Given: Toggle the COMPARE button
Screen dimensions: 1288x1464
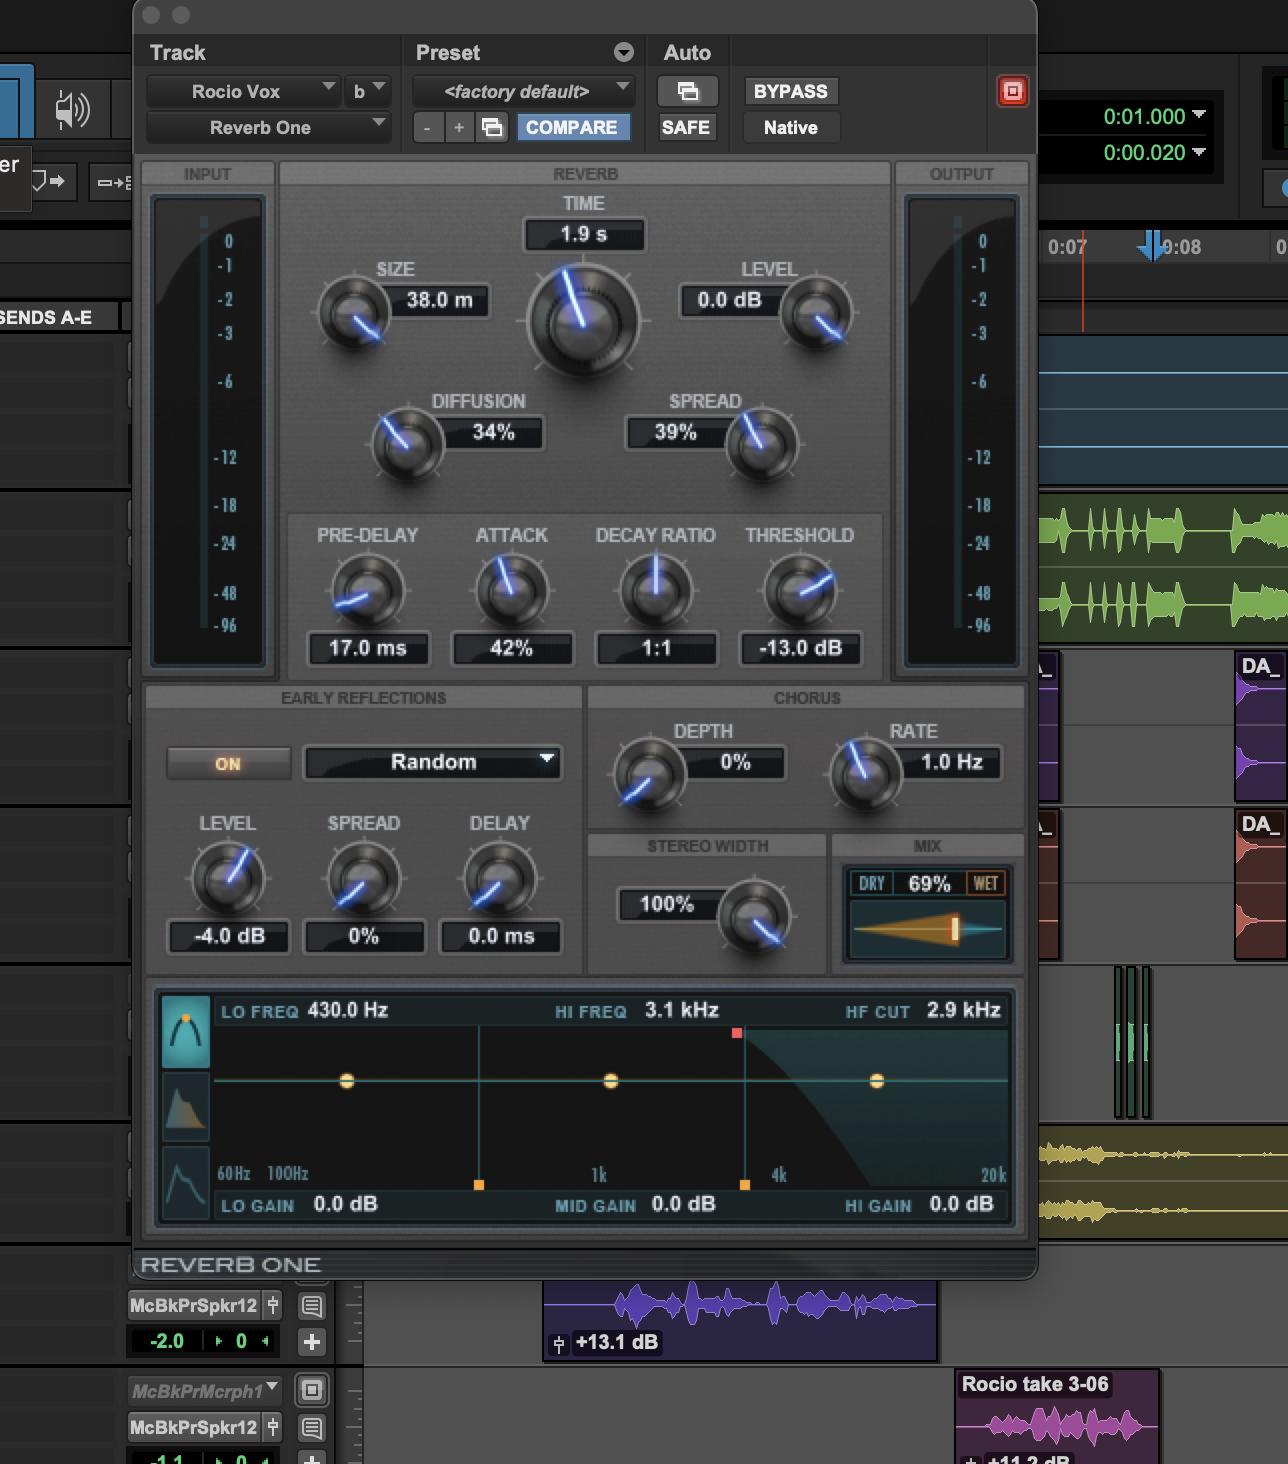Looking at the screenshot, I should pos(572,127).
